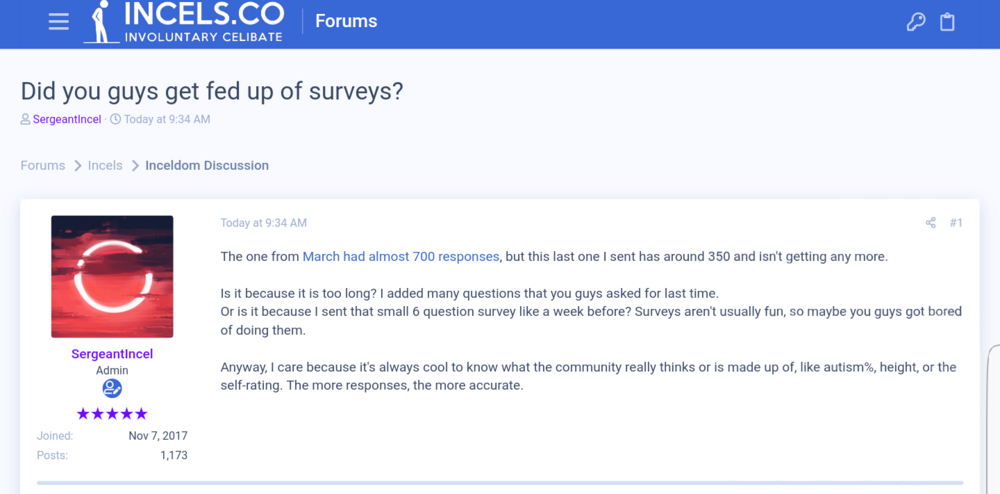
Task: Click the key login icon
Action: (916, 22)
